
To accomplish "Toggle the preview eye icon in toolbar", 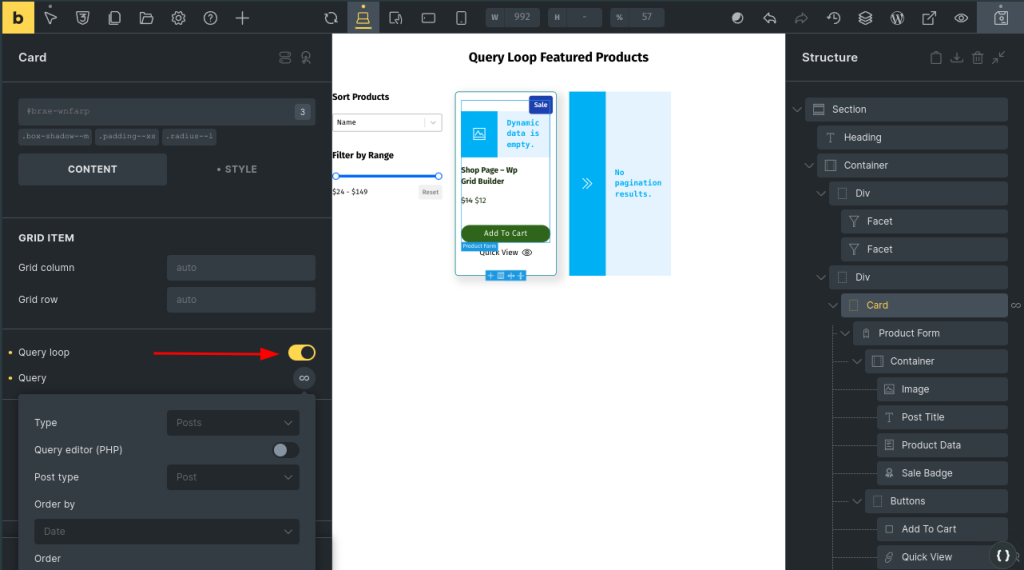I will pyautogui.click(x=961, y=18).
